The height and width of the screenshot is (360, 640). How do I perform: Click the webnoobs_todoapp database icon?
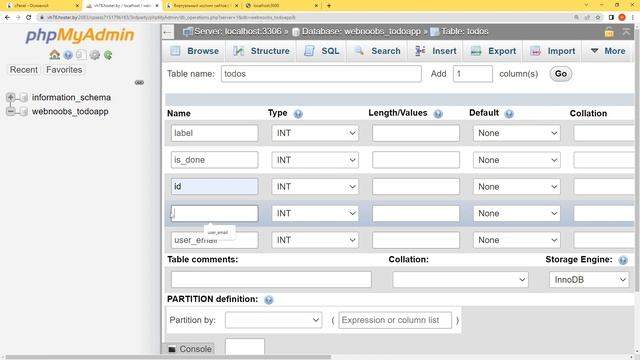[x=24, y=111]
